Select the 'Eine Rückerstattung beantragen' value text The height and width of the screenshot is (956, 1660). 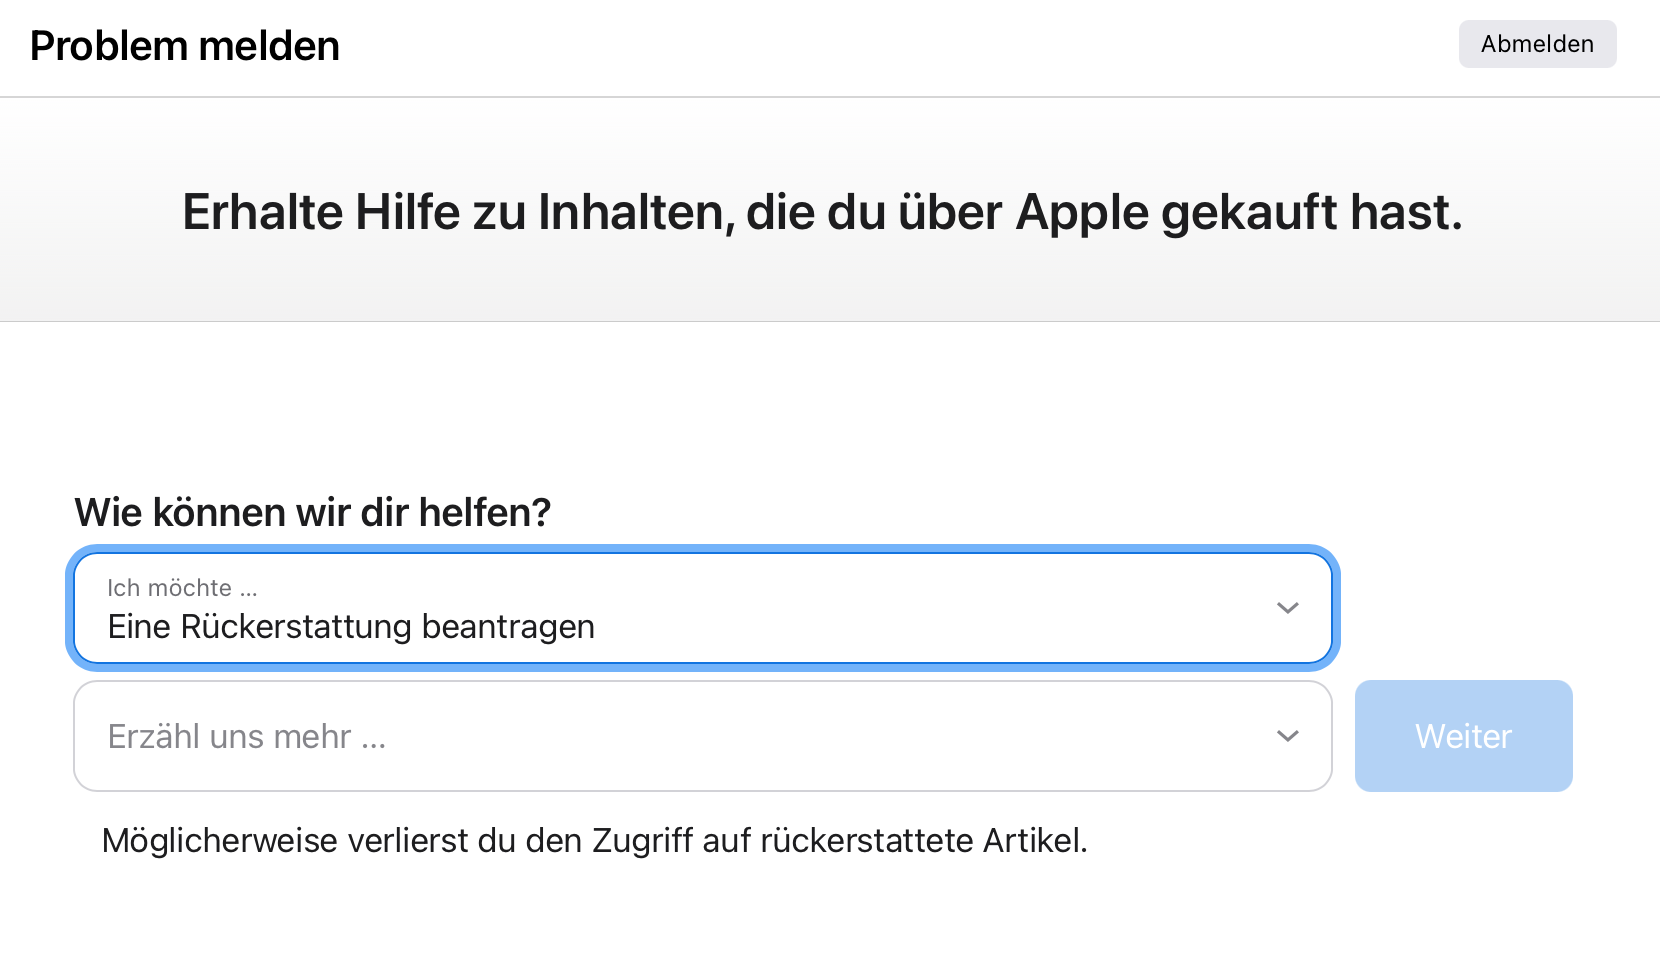[x=351, y=627]
